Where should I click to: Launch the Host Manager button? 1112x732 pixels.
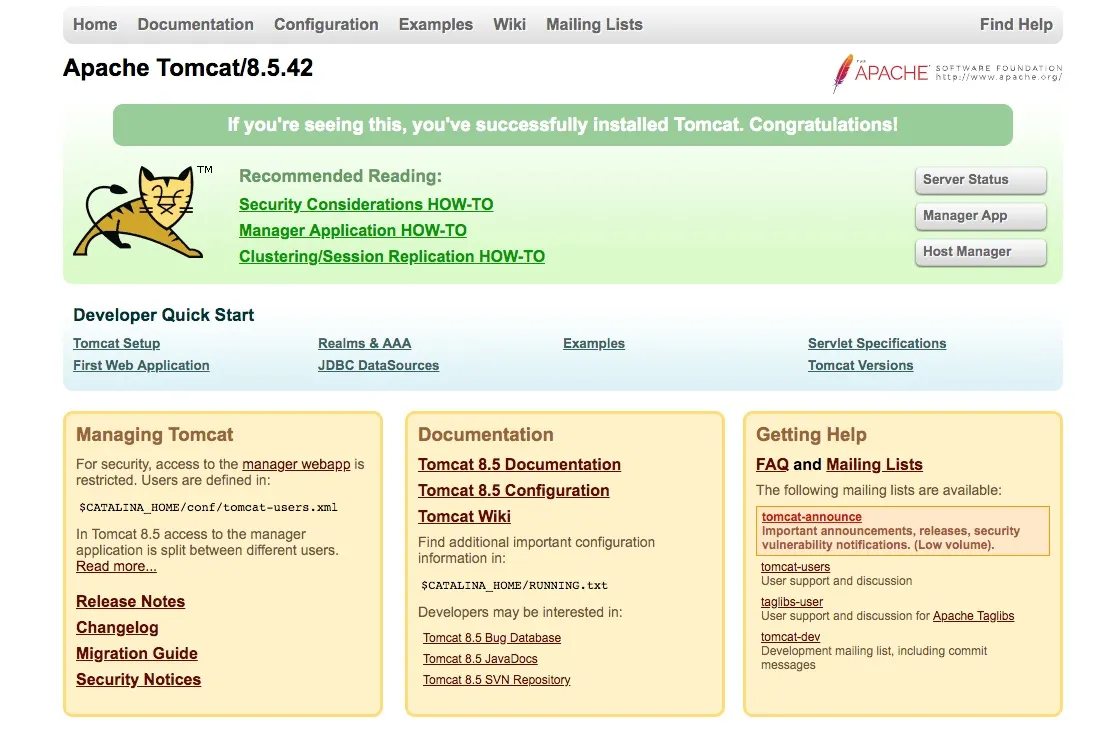tap(981, 252)
